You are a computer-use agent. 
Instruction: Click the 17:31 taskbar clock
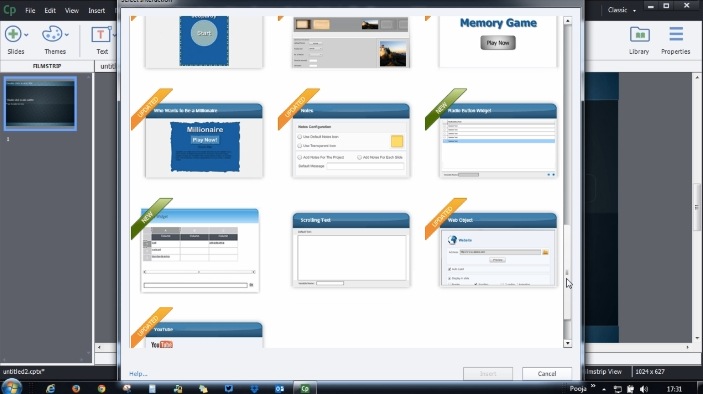(674, 389)
